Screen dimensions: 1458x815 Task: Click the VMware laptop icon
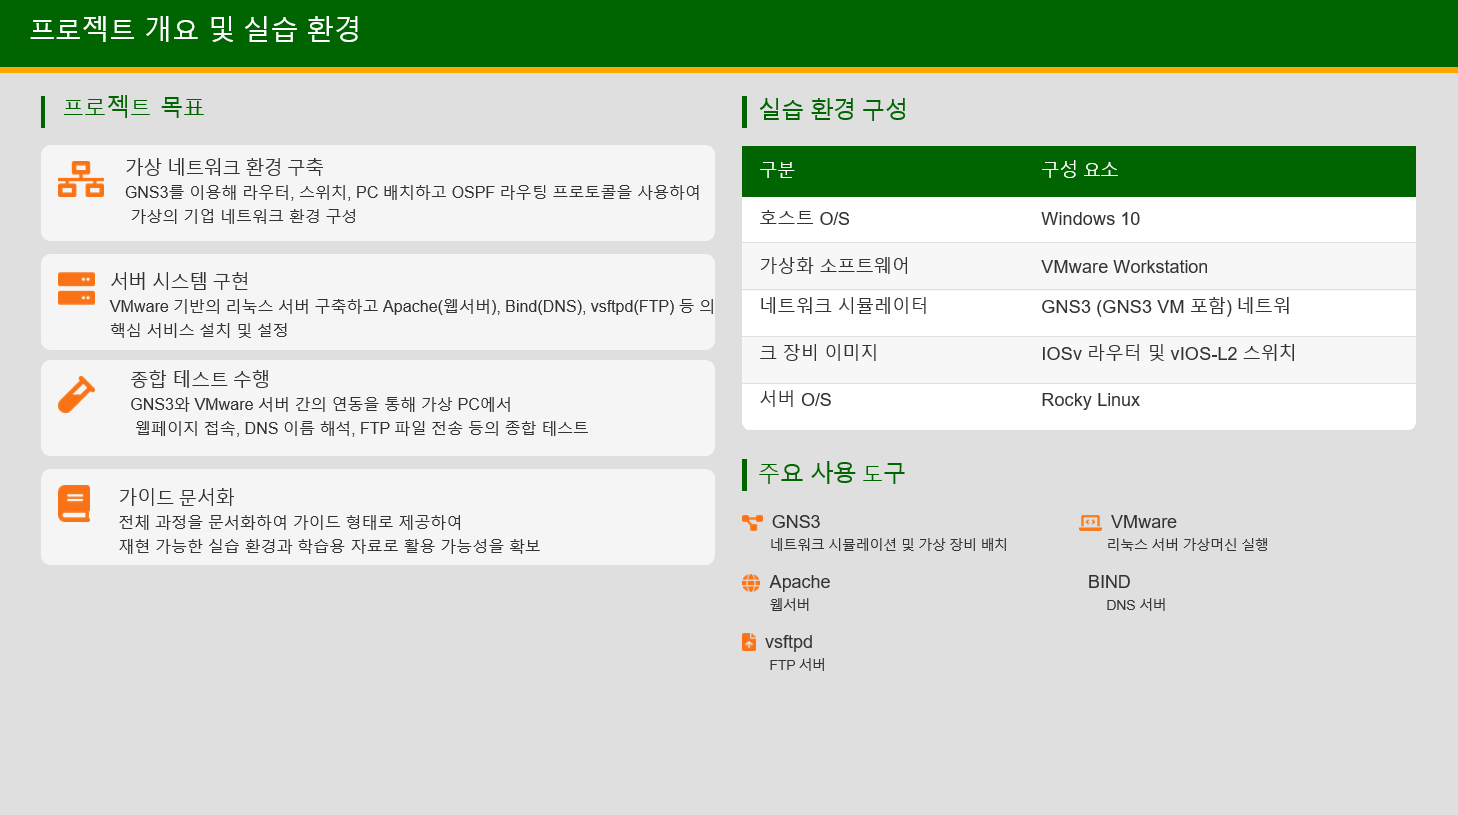pyautogui.click(x=1091, y=521)
